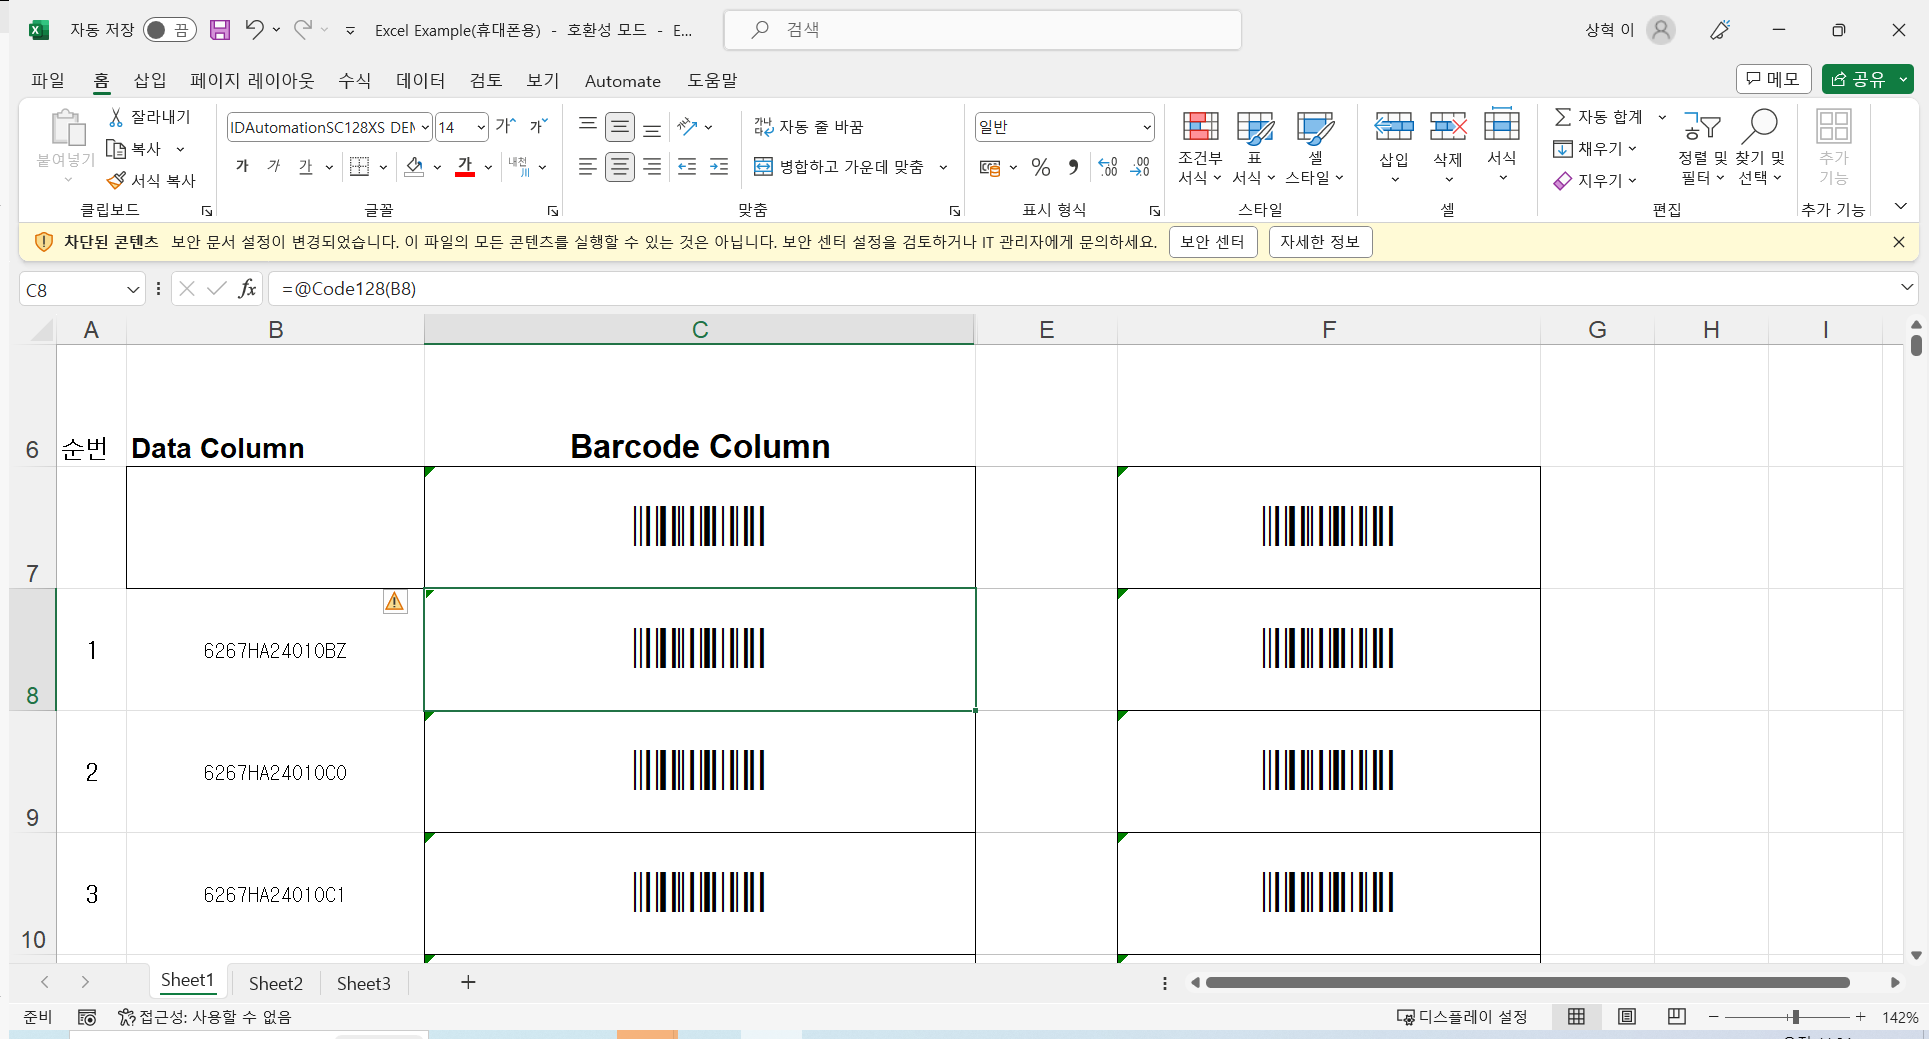Click Format Painter (서식 복사) brush
The width and height of the screenshot is (1929, 1039).
116,181
